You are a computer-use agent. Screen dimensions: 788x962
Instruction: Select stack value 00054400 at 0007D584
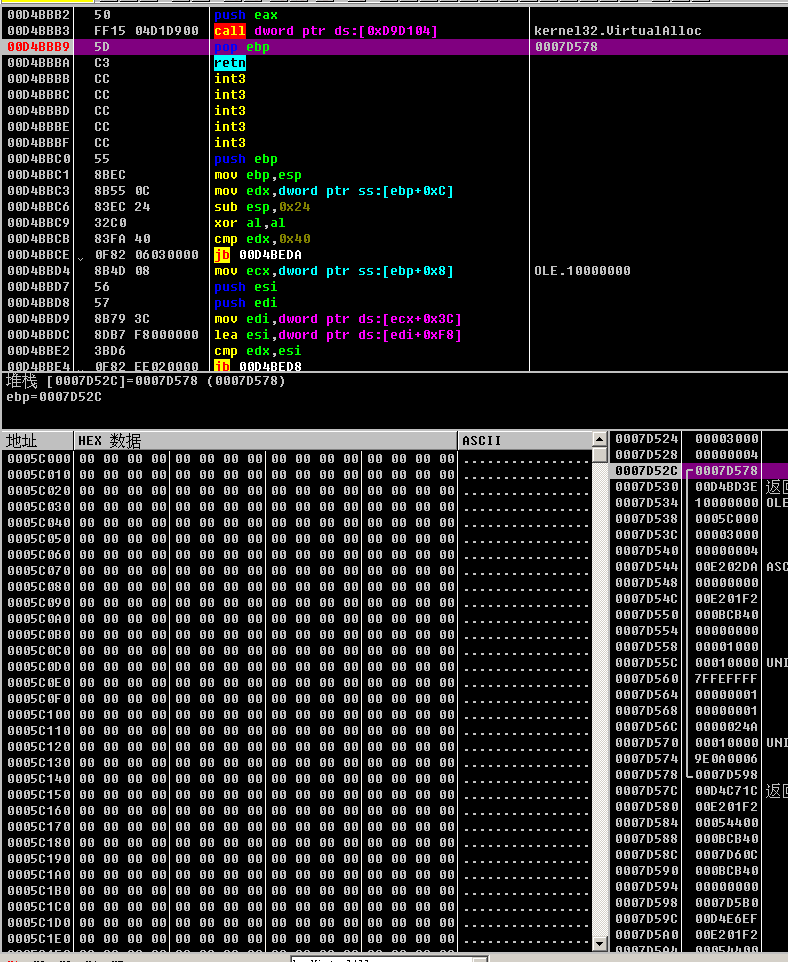pos(727,823)
